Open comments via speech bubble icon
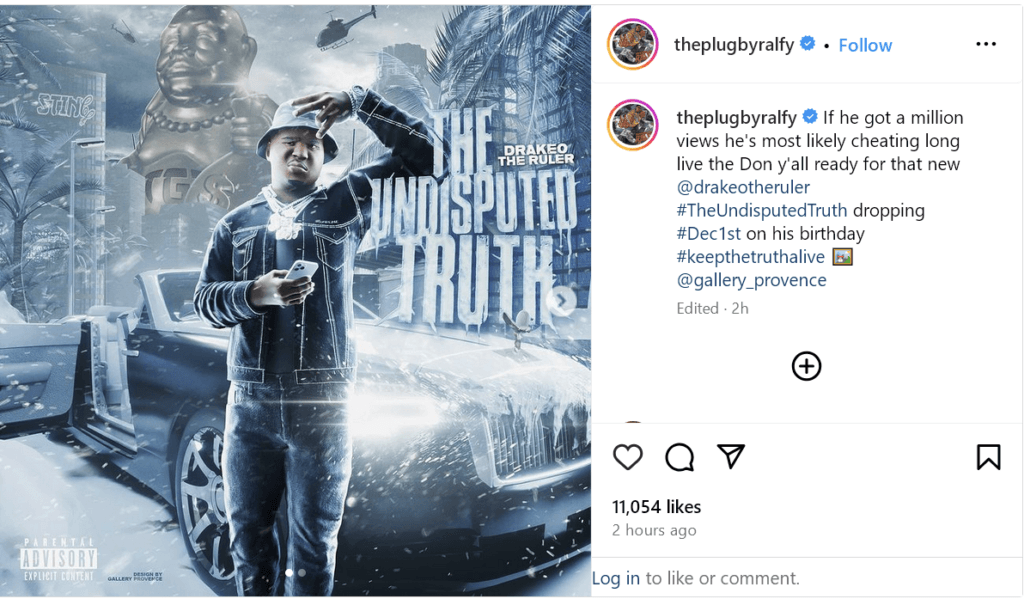This screenshot has height=599, width=1024. (679, 457)
